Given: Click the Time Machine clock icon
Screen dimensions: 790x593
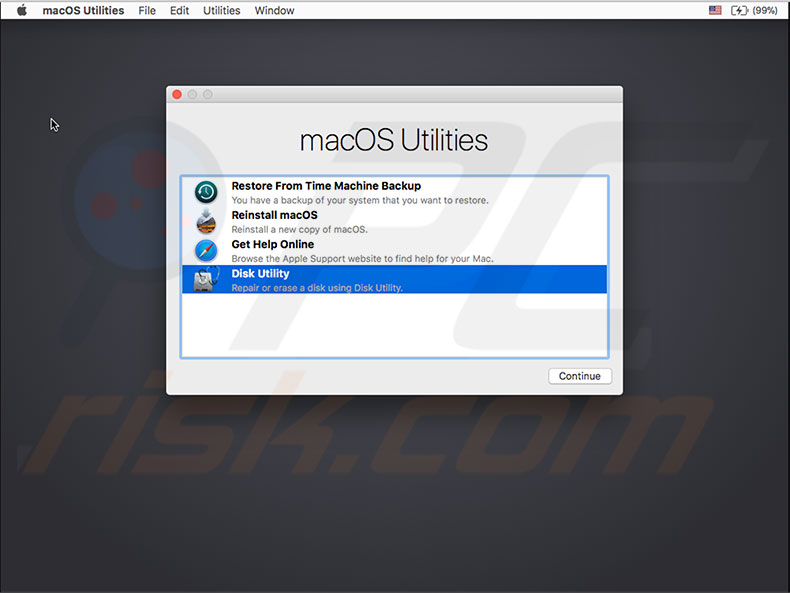Looking at the screenshot, I should [x=206, y=192].
